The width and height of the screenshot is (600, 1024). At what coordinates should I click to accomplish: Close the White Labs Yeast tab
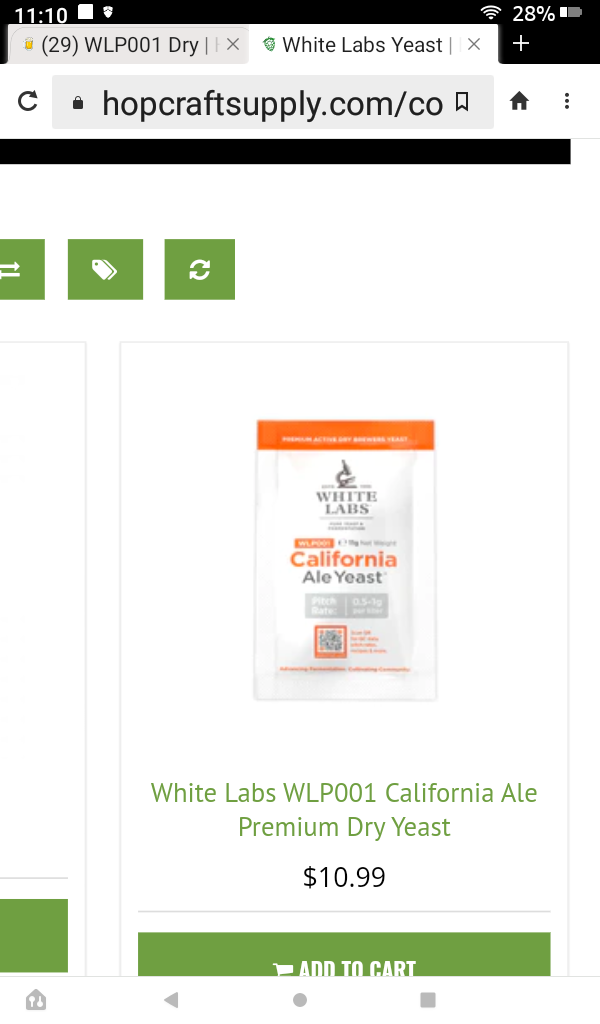click(x=474, y=44)
